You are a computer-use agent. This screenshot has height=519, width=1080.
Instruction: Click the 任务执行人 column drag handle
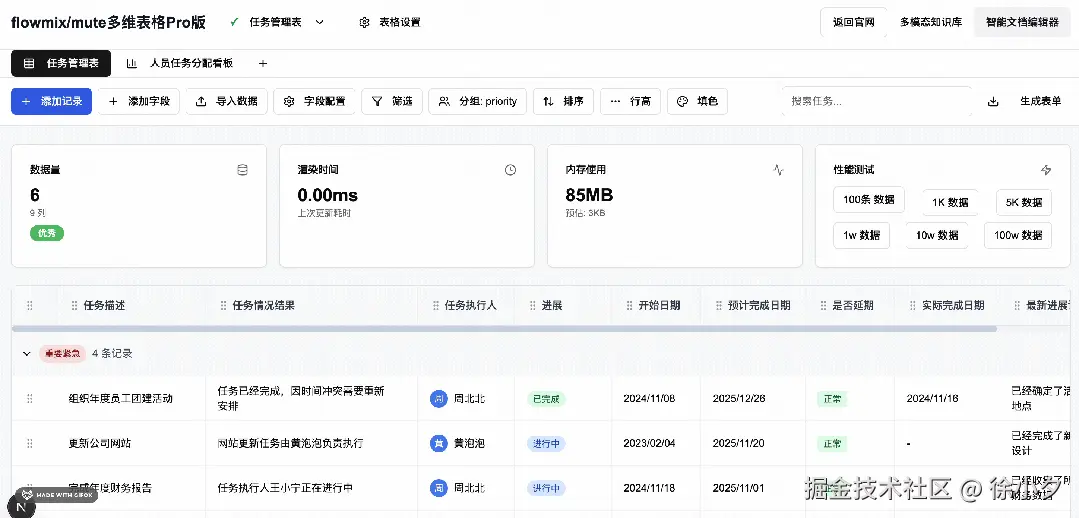[435, 306]
